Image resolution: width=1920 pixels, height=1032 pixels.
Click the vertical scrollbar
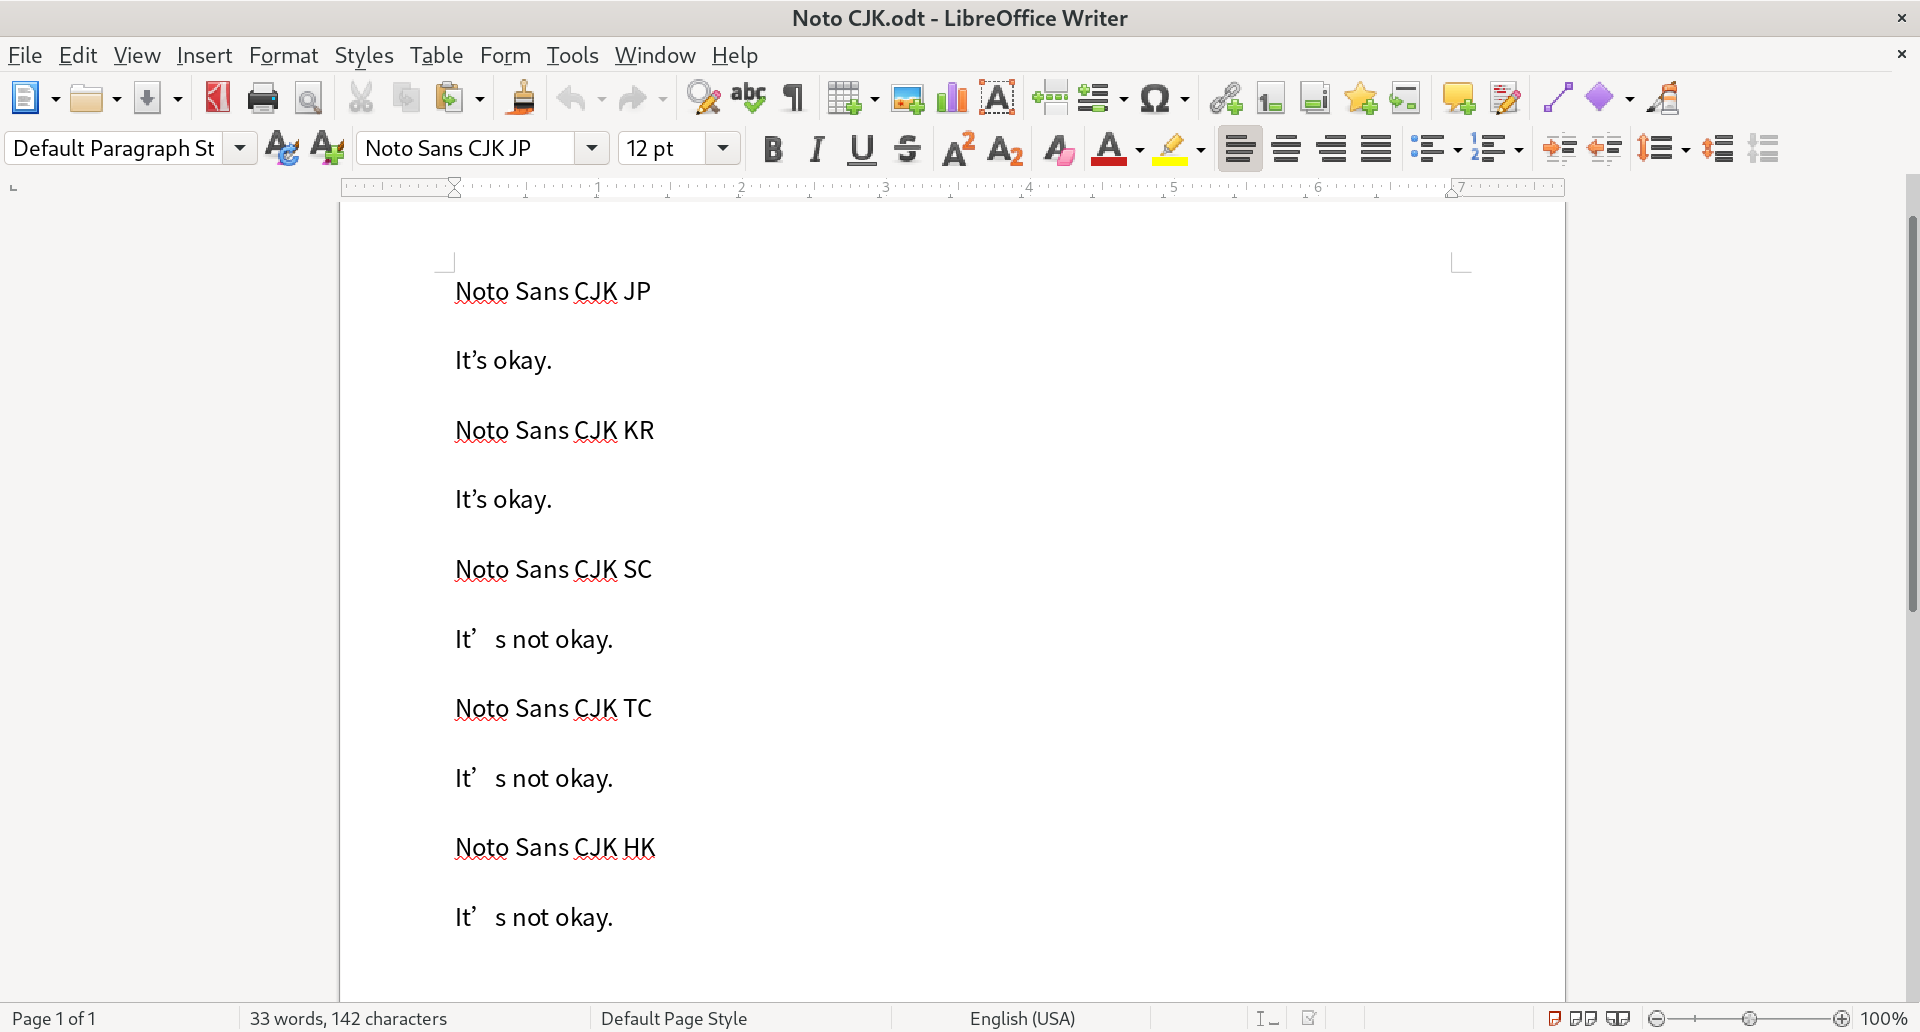[x=1912, y=412]
